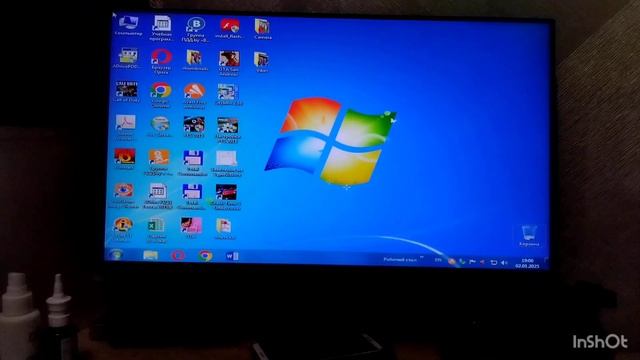
Task: Launch the orange Avast Free Antivirus shortcut
Action: (194, 96)
